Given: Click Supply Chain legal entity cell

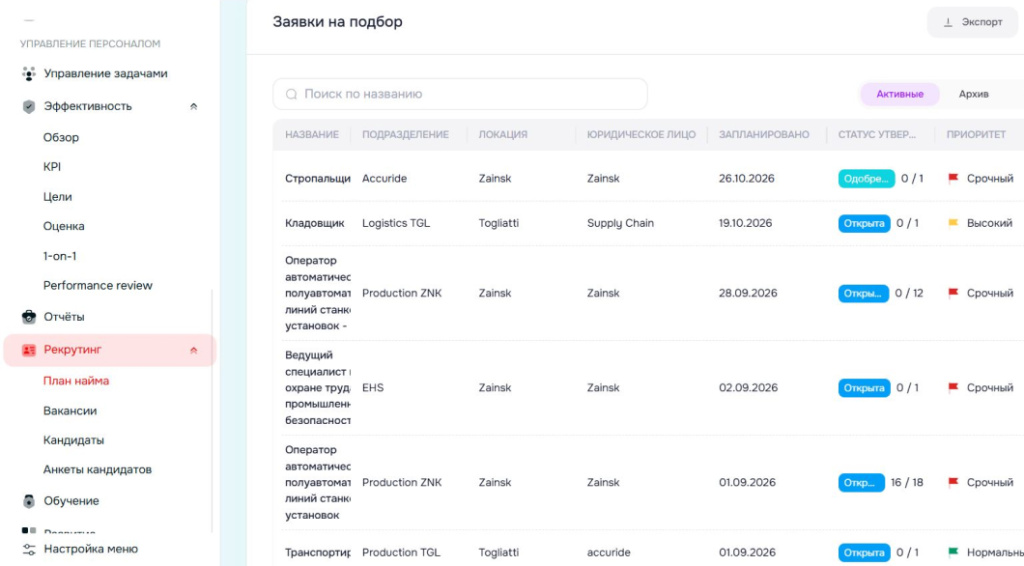Looking at the screenshot, I should [x=620, y=223].
